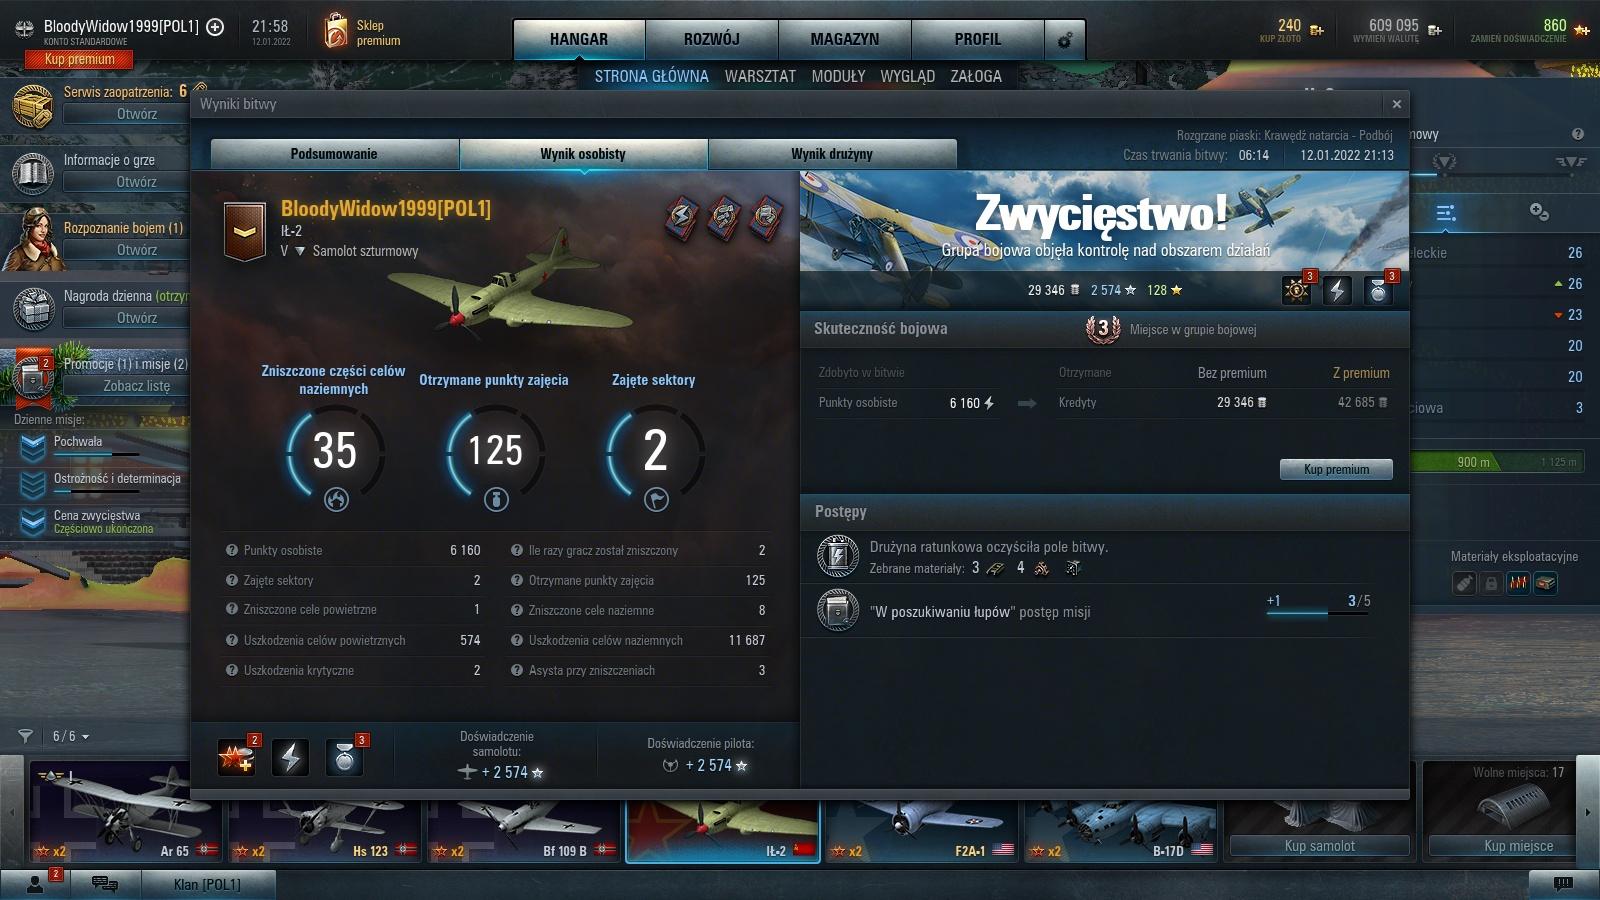This screenshot has height=900, width=1600.
Task: Click the second mission badge on the Ił-2 card
Action: (x=724, y=216)
